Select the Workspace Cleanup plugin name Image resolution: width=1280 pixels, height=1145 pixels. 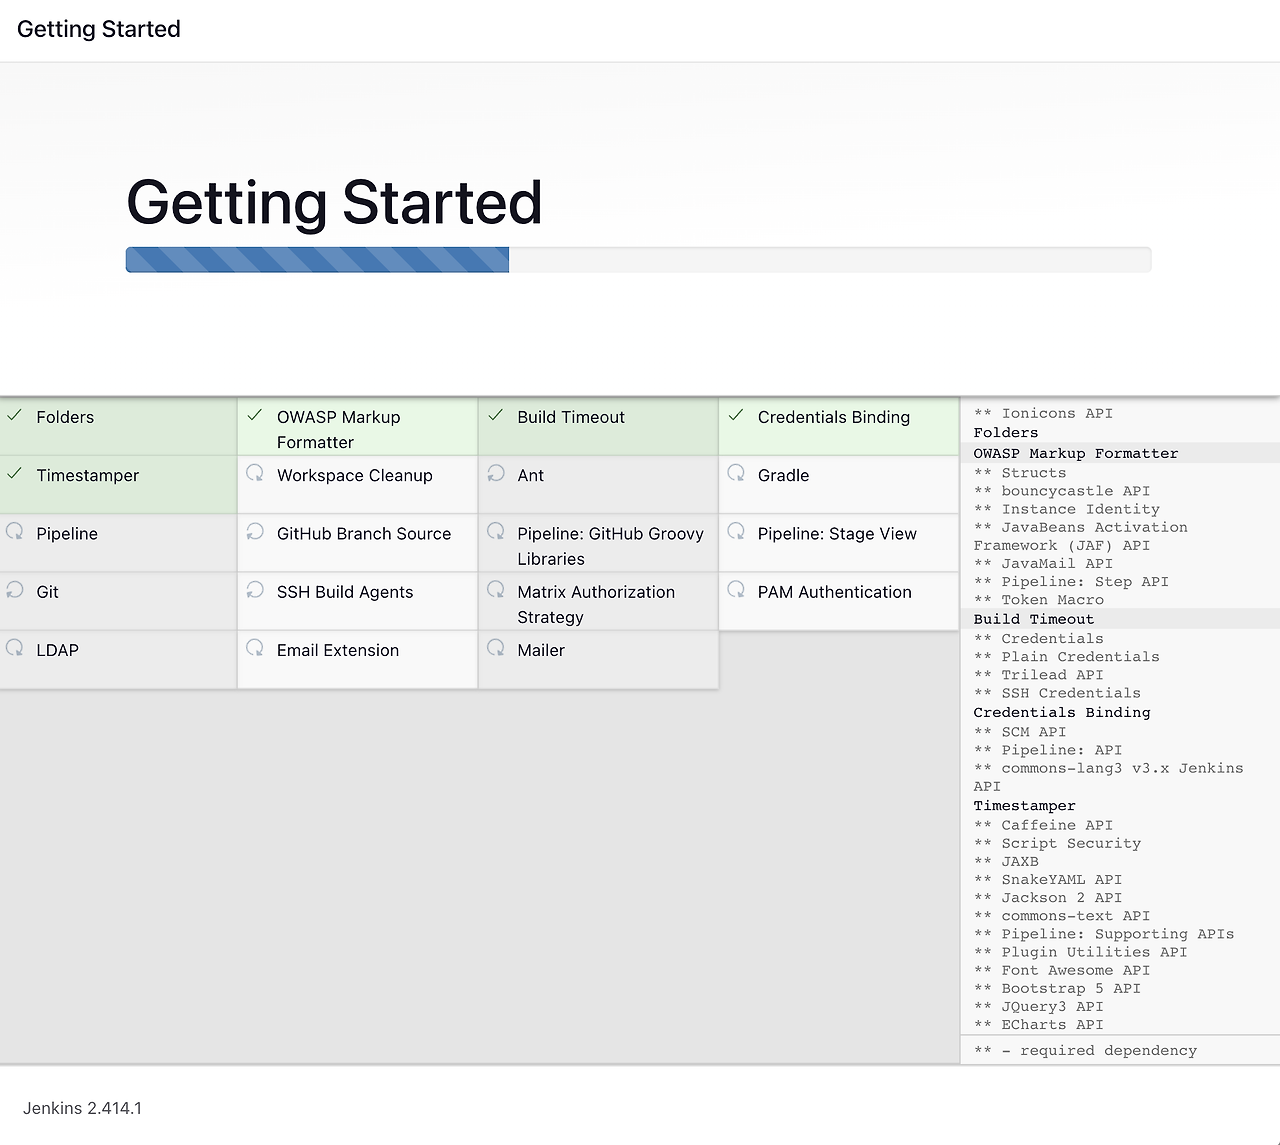pyautogui.click(x=355, y=475)
